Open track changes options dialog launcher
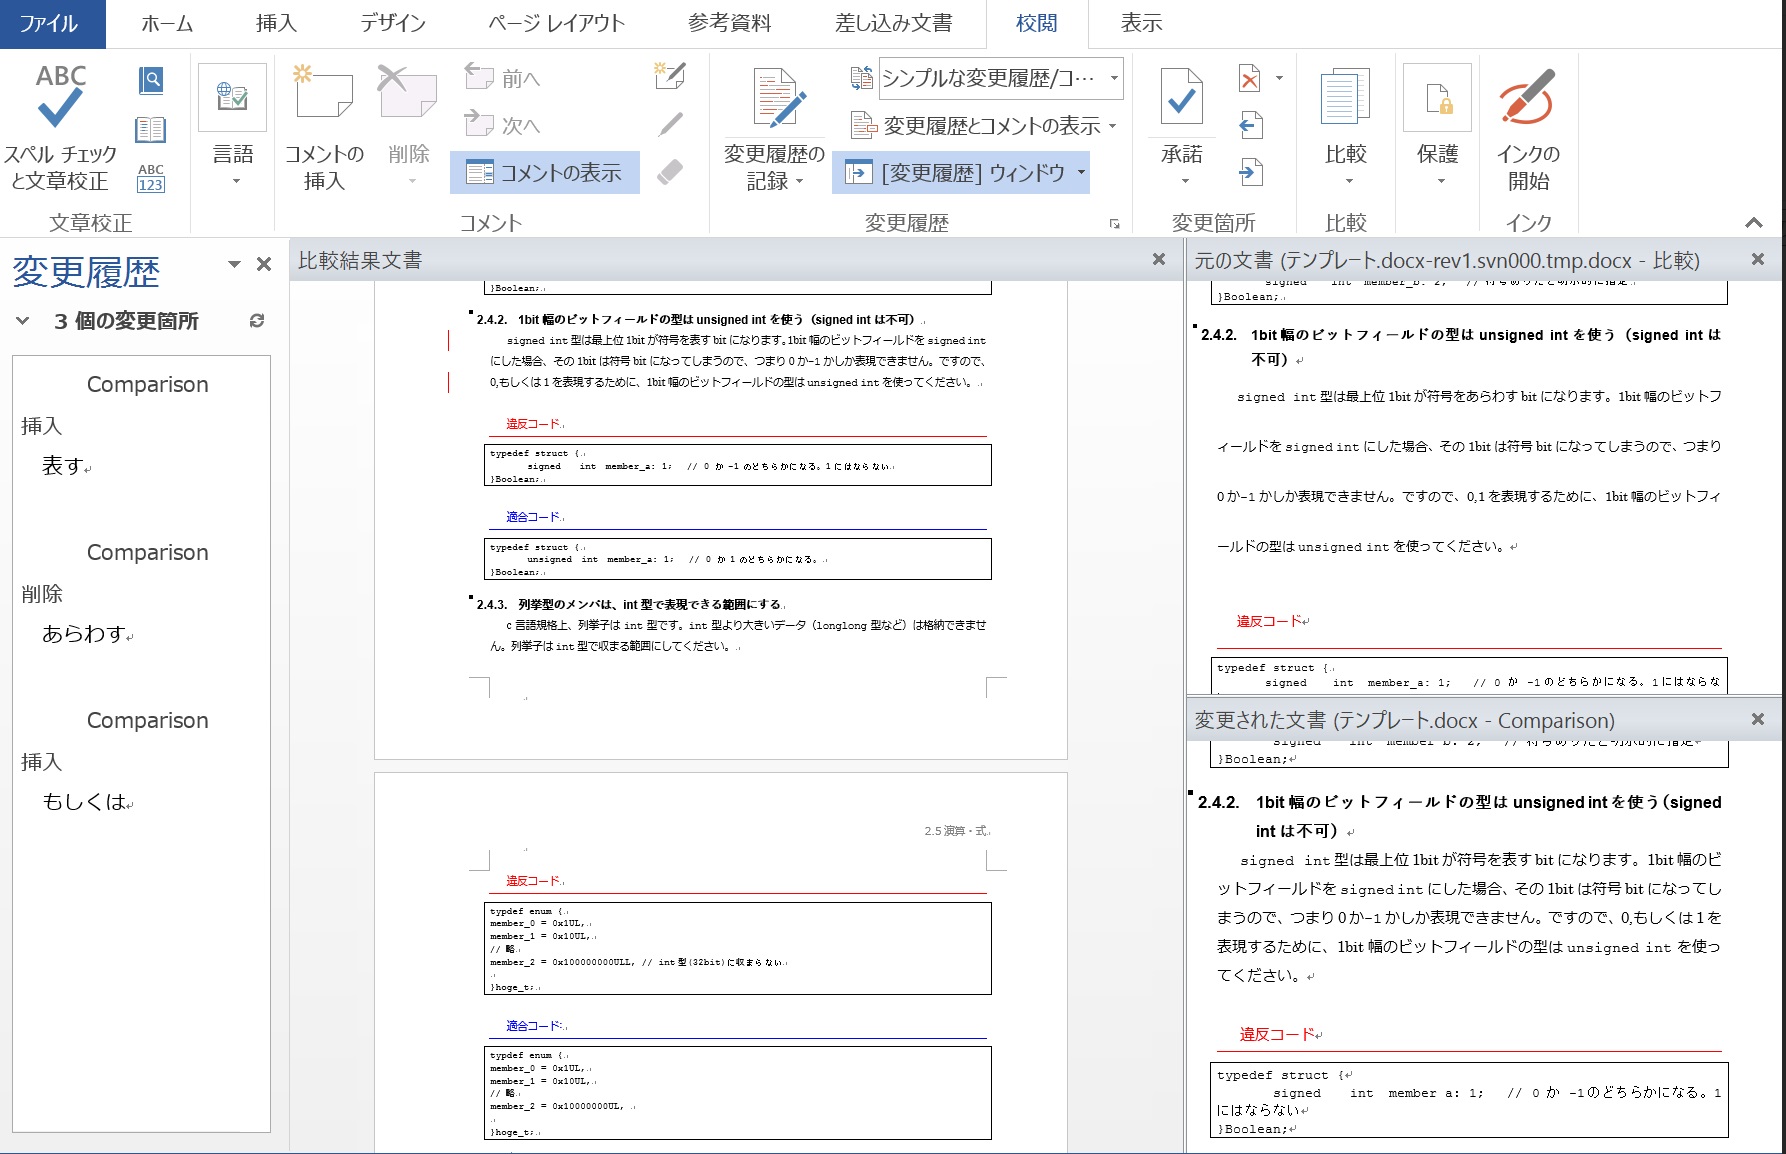Image resolution: width=1786 pixels, height=1154 pixels. 1115,224
